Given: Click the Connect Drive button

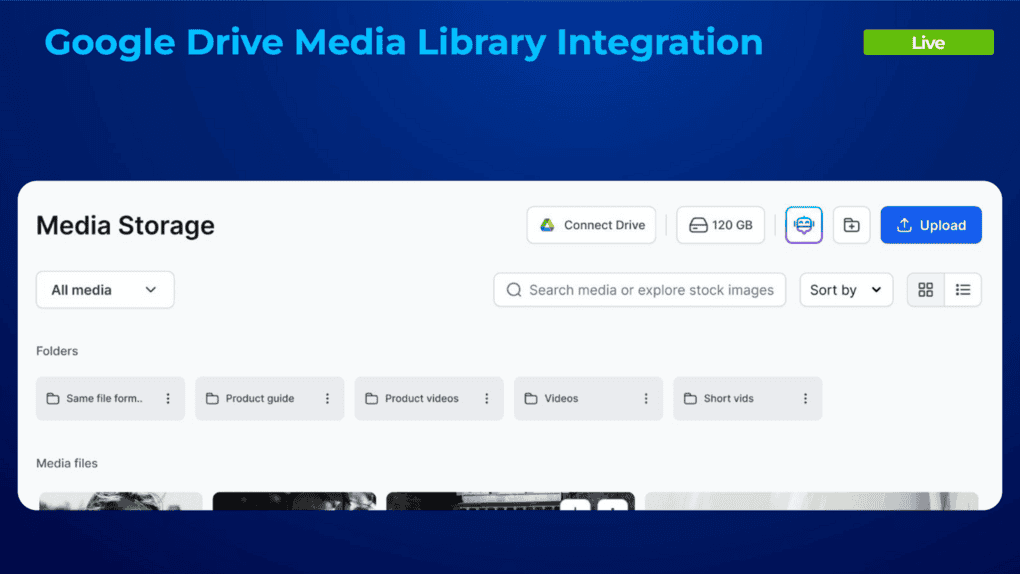Looking at the screenshot, I should 591,225.
